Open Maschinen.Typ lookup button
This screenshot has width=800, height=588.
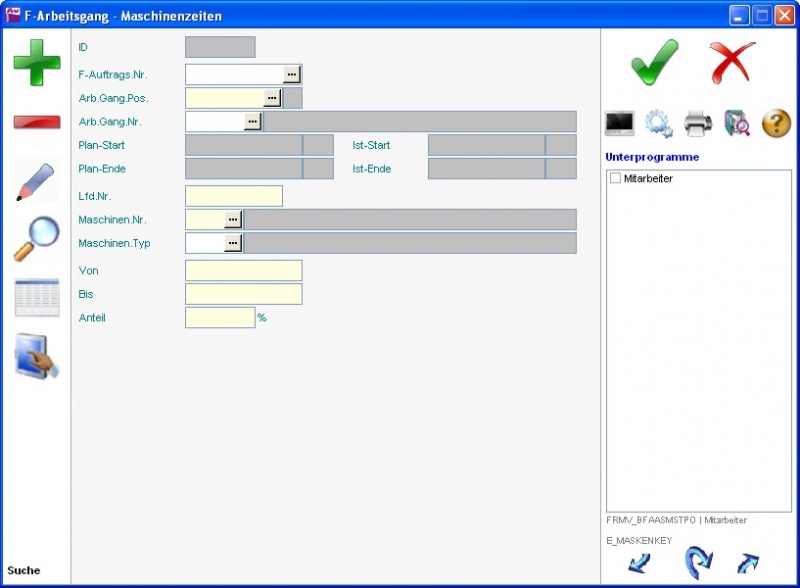click(233, 243)
